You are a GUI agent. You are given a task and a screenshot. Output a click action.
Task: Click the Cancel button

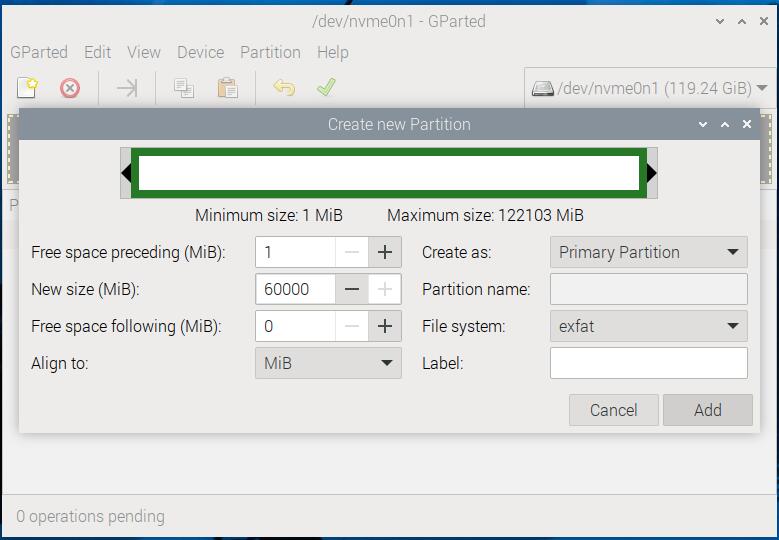[614, 410]
